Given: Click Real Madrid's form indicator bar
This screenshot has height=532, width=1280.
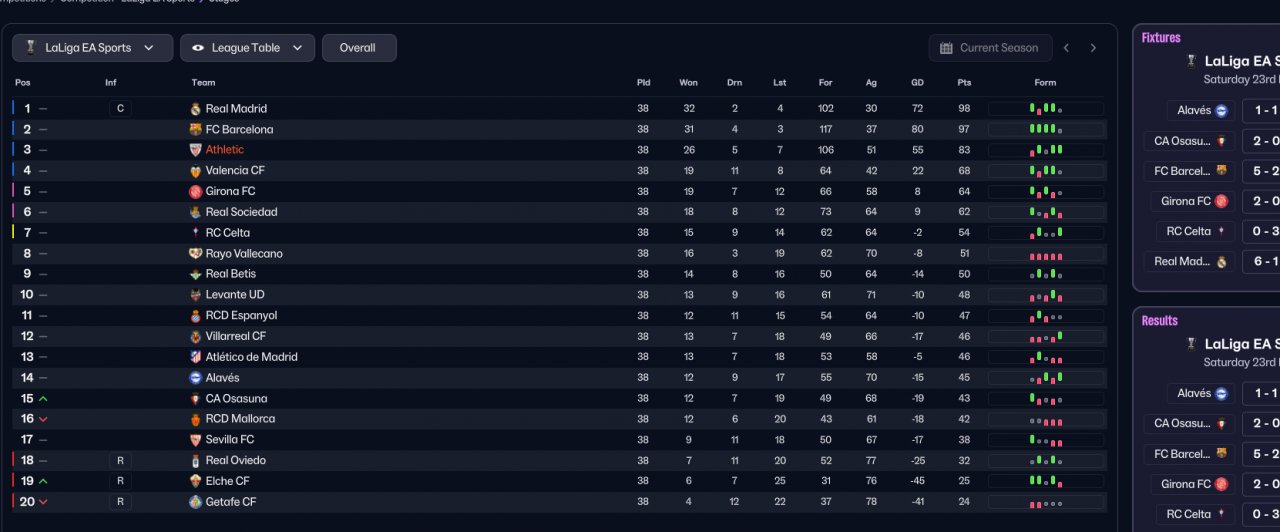Looking at the screenshot, I should pyautogui.click(x=1045, y=109).
